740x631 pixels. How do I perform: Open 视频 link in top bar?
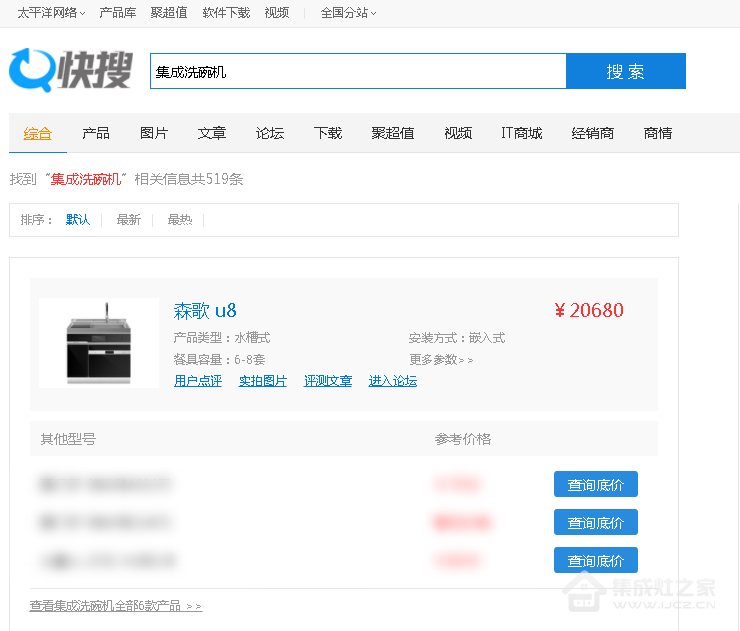(277, 13)
